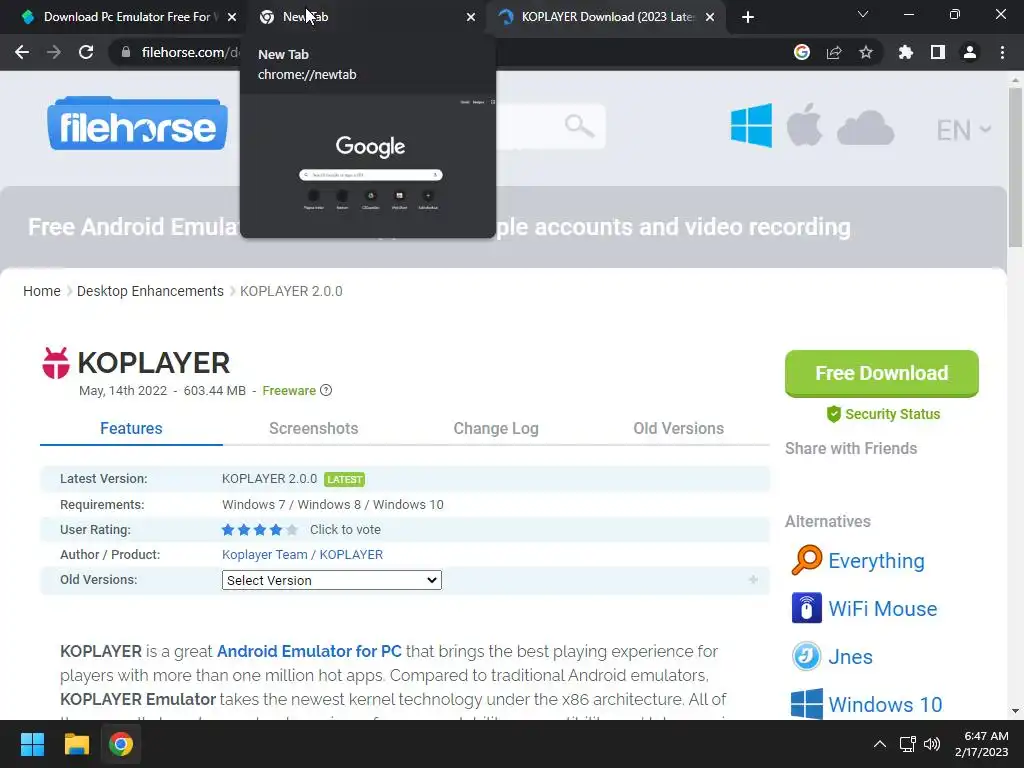Click the Everything alternative icon
This screenshot has height=768, width=1024.
pos(807,560)
